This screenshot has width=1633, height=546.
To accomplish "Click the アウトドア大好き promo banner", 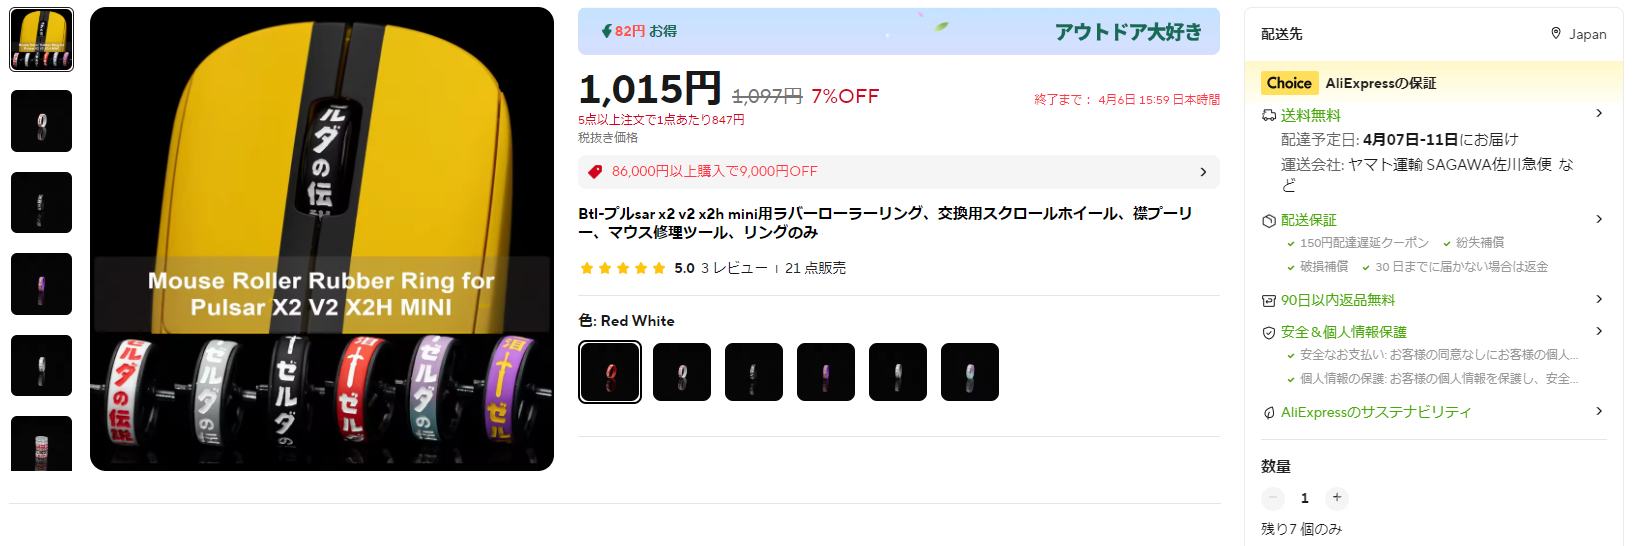I will point(899,31).
